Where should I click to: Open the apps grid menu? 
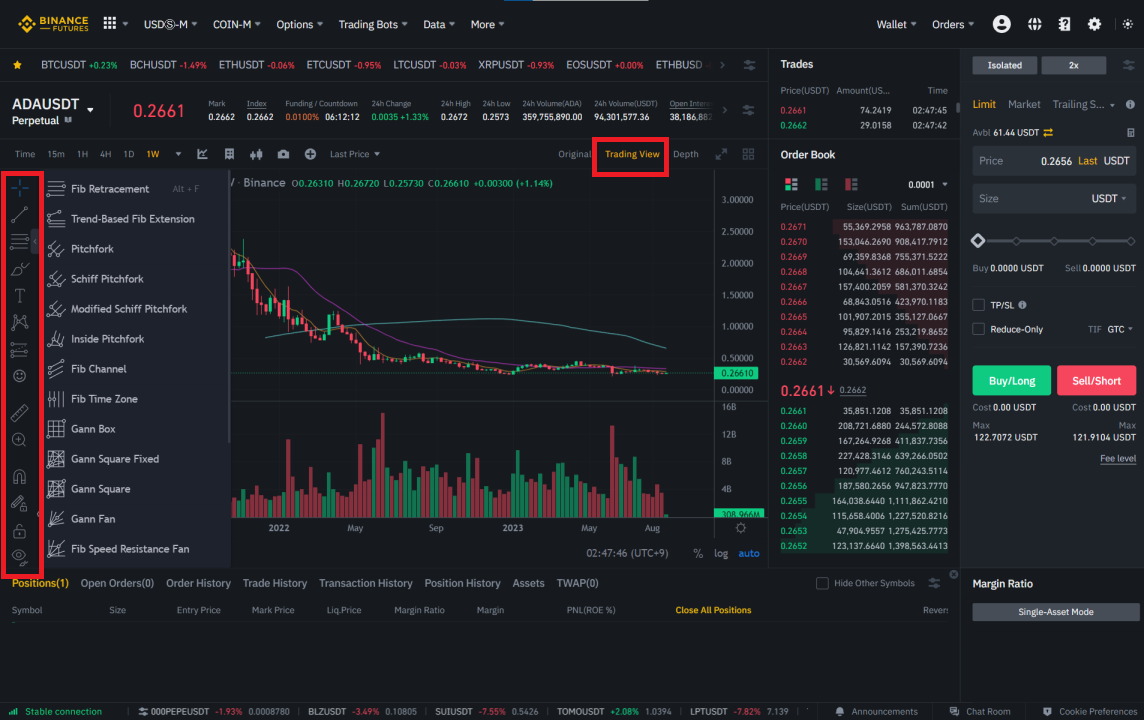pyautogui.click(x=109, y=23)
